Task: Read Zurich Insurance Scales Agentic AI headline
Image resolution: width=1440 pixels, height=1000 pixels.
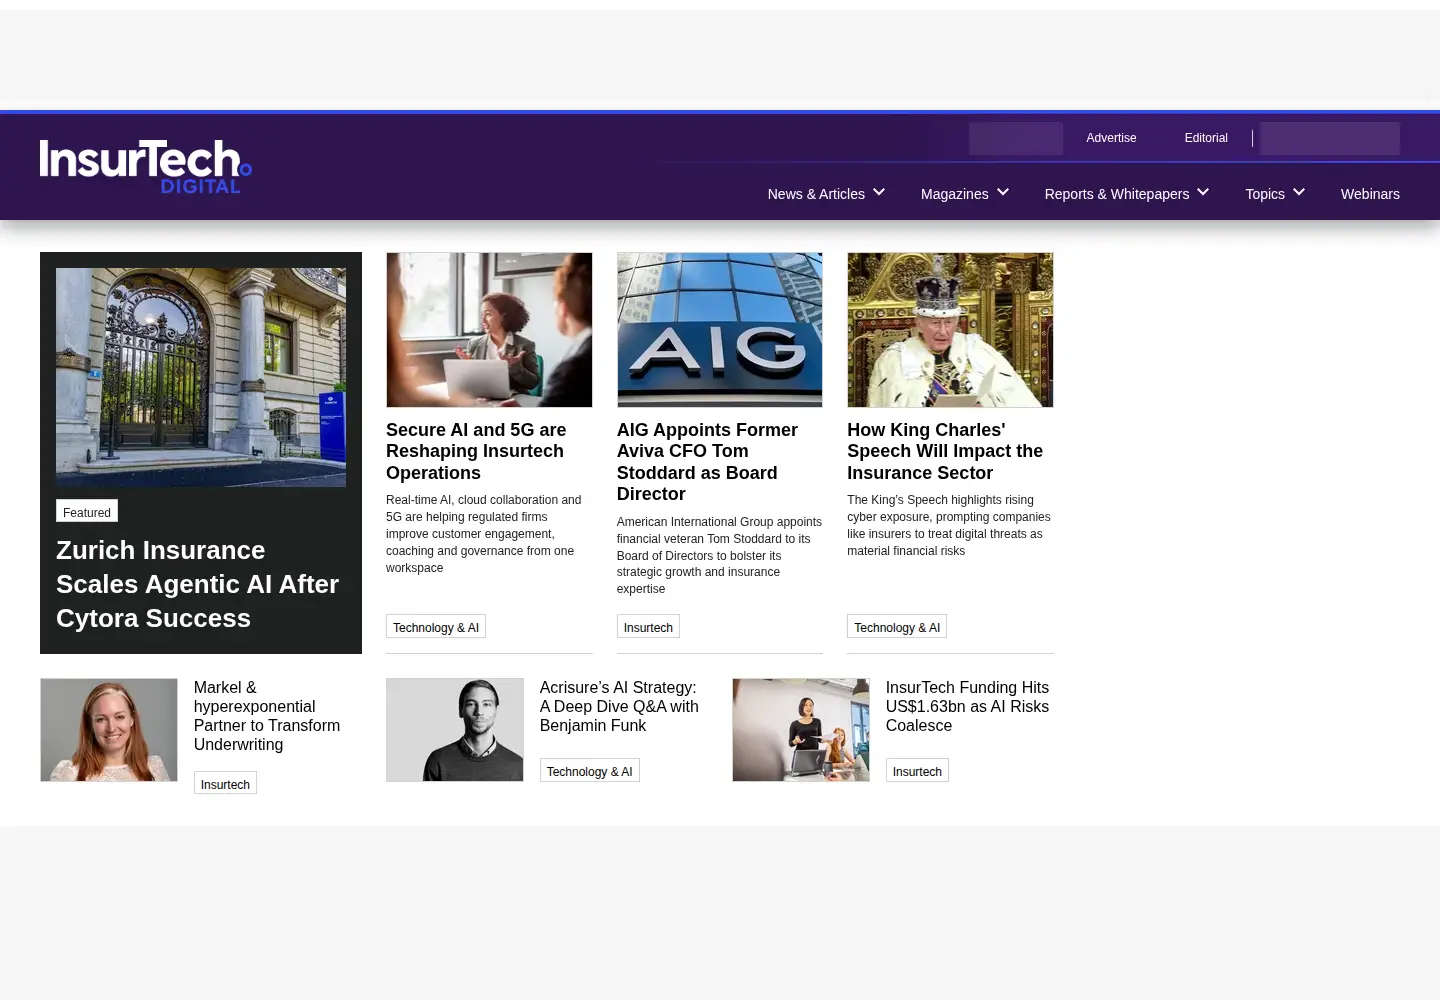Action: 197,584
